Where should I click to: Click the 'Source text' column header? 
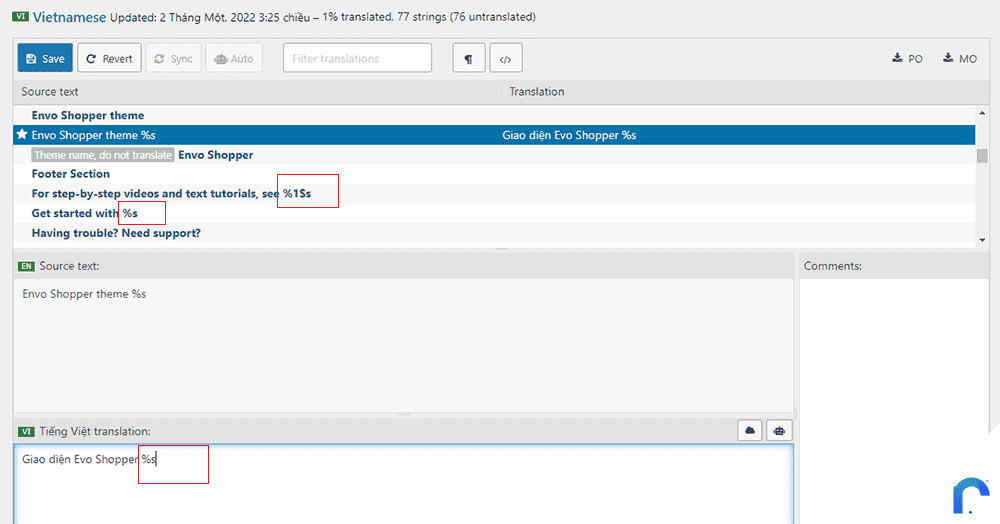(x=50, y=92)
